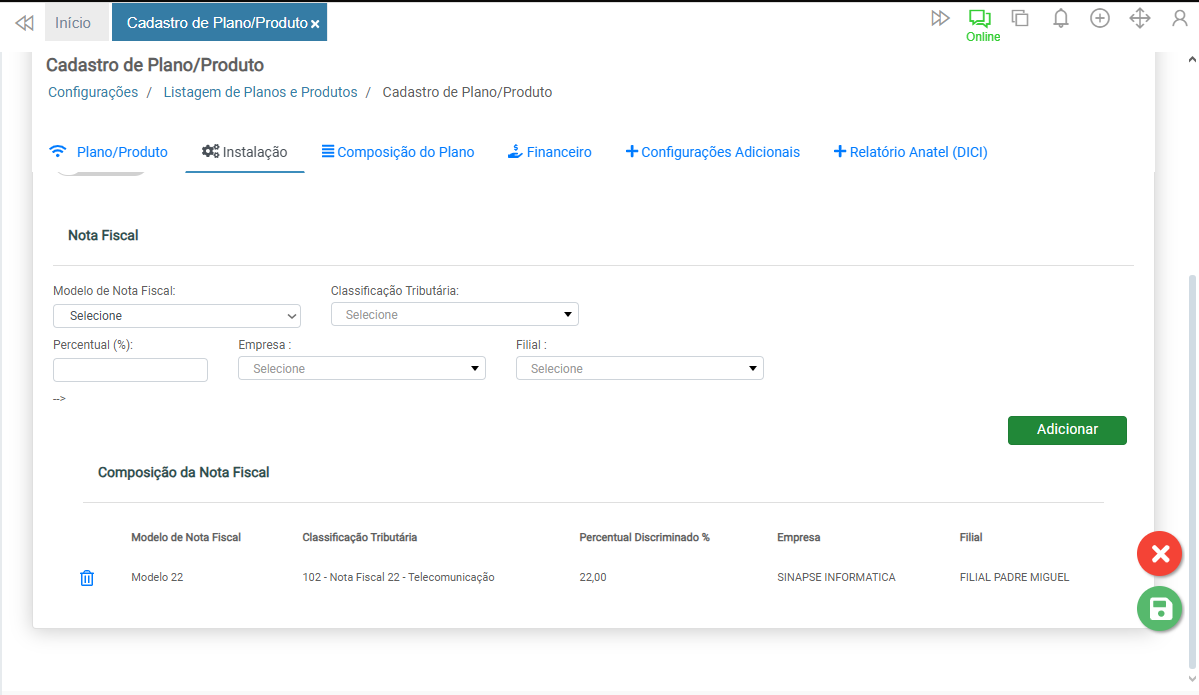Expand the Classificação Tributária dropdown
The width and height of the screenshot is (1199, 695).
click(x=454, y=315)
